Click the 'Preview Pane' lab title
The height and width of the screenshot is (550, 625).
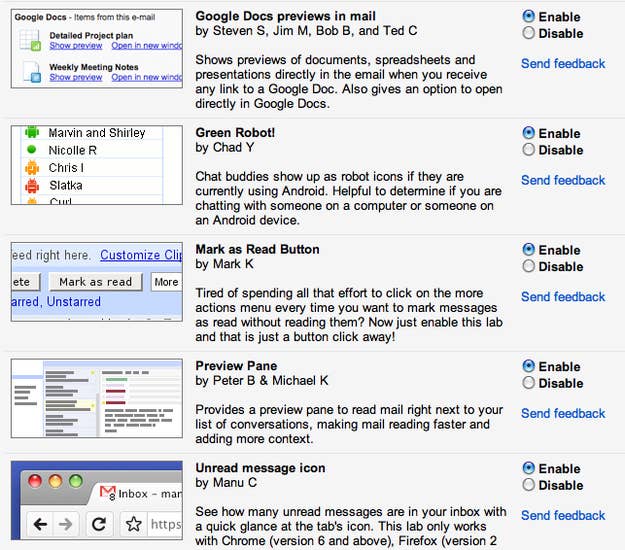pos(236,366)
